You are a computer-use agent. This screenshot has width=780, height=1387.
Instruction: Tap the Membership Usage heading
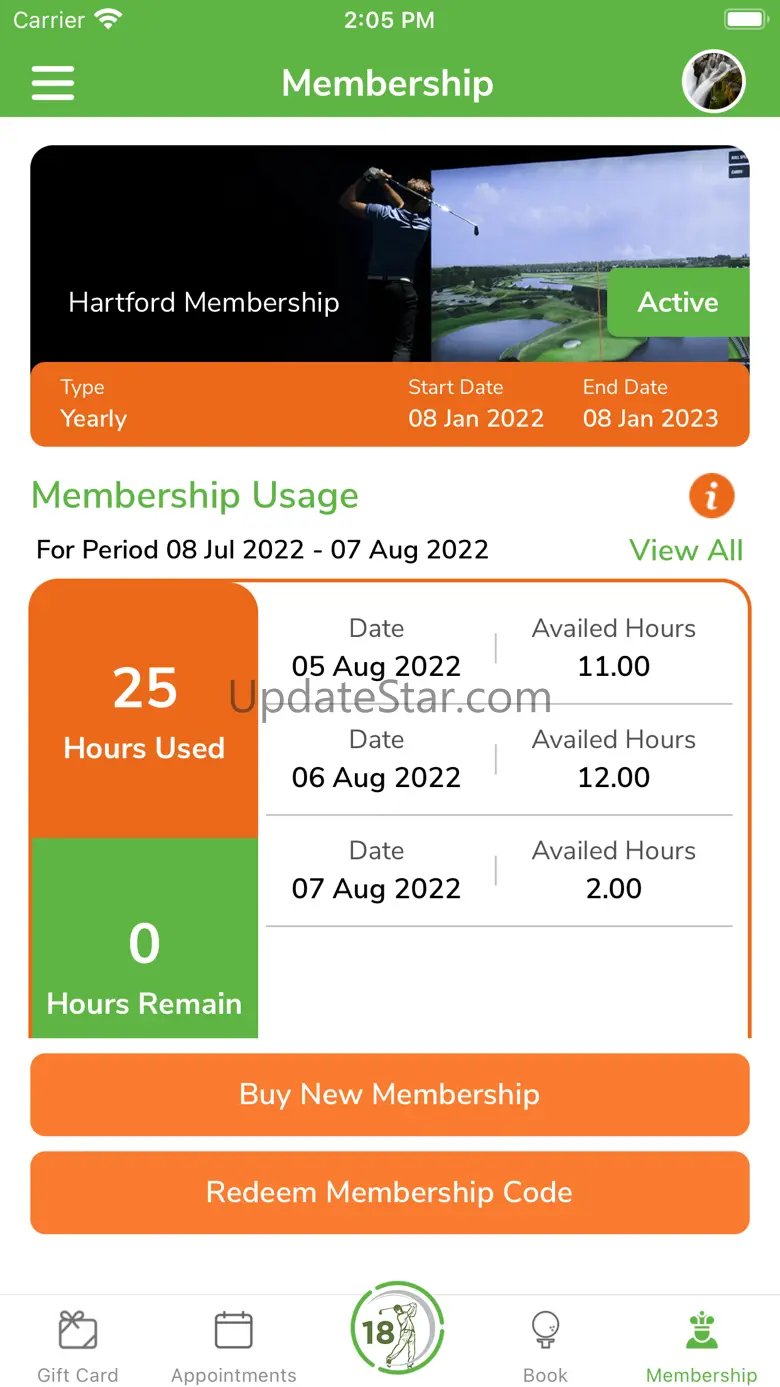click(195, 496)
